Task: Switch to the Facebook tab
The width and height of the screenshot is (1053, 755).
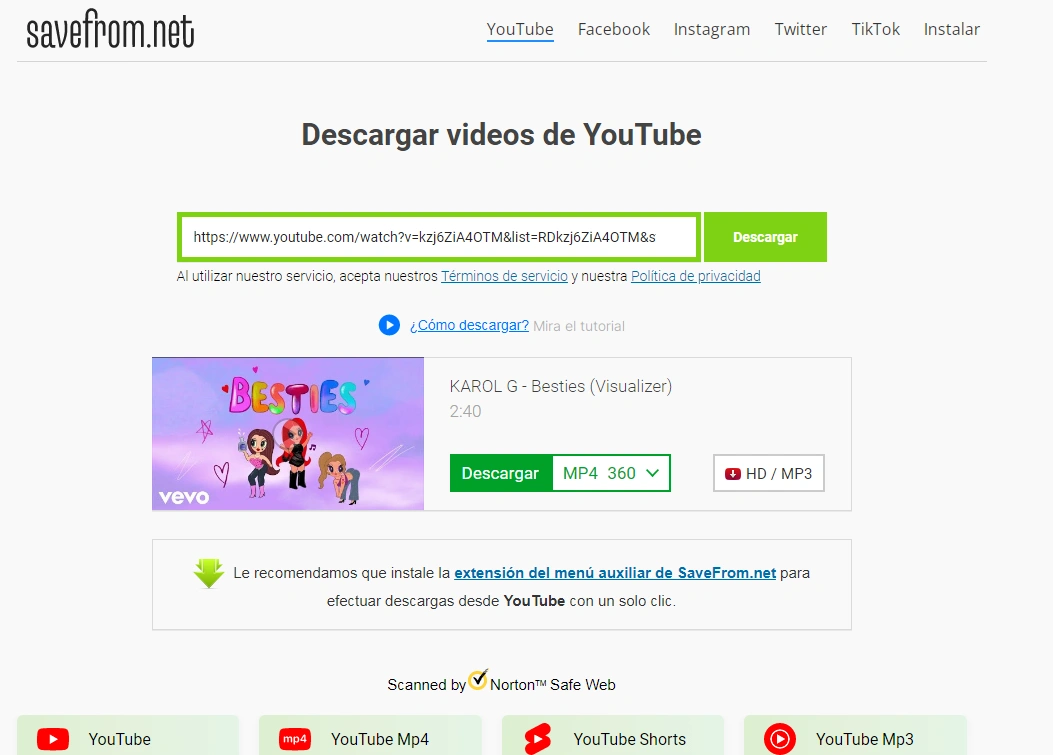Action: point(614,29)
